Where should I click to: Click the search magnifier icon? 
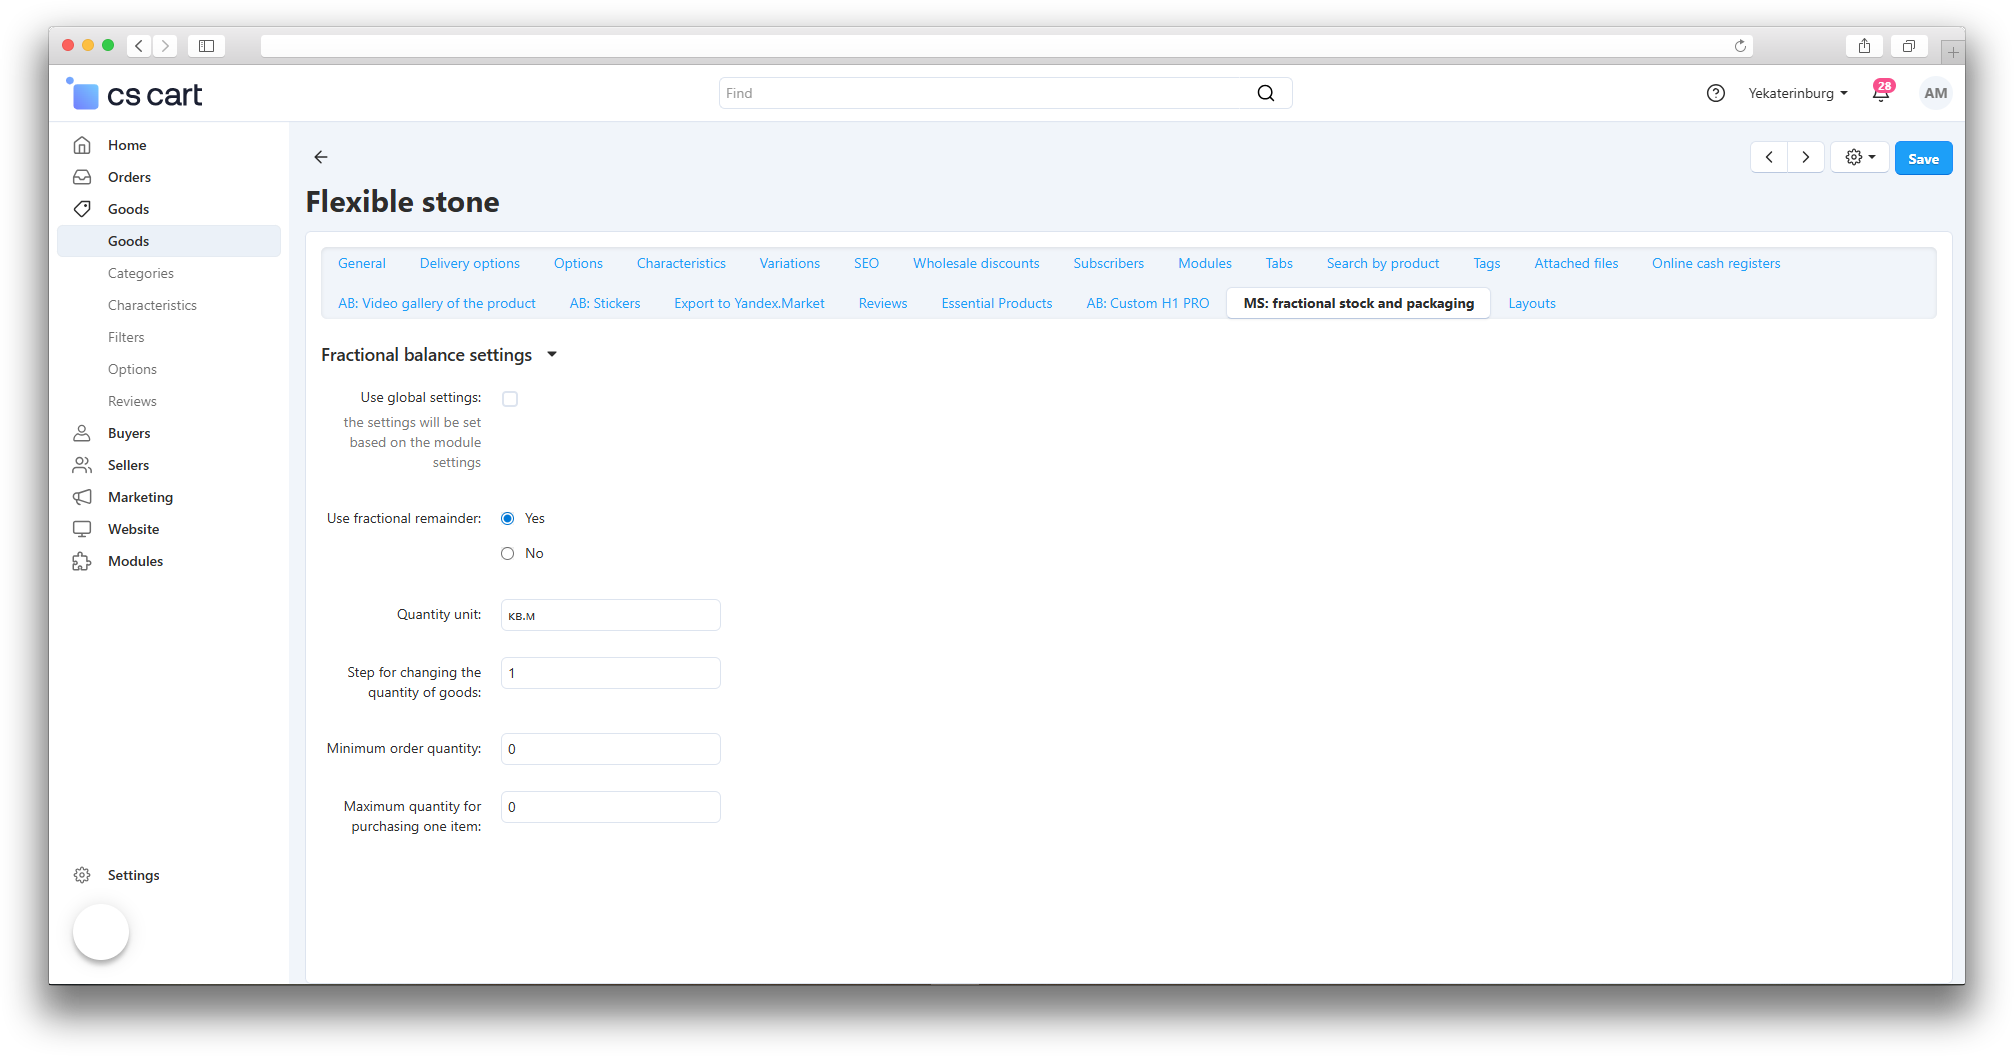1266,93
